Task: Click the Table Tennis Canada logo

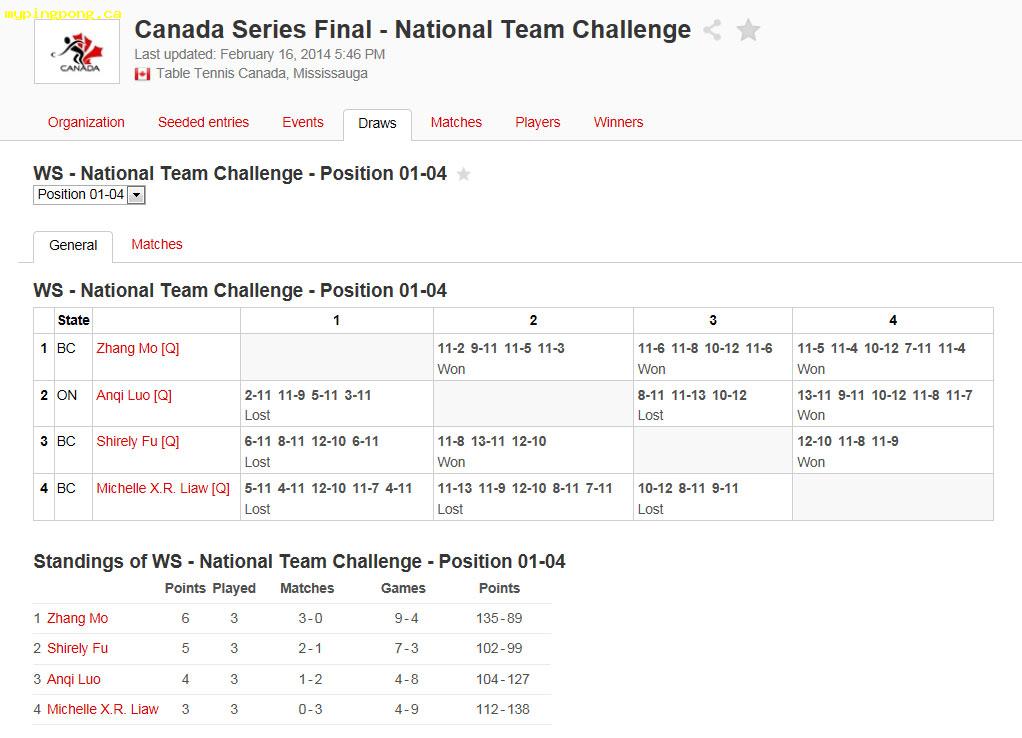Action: click(77, 52)
